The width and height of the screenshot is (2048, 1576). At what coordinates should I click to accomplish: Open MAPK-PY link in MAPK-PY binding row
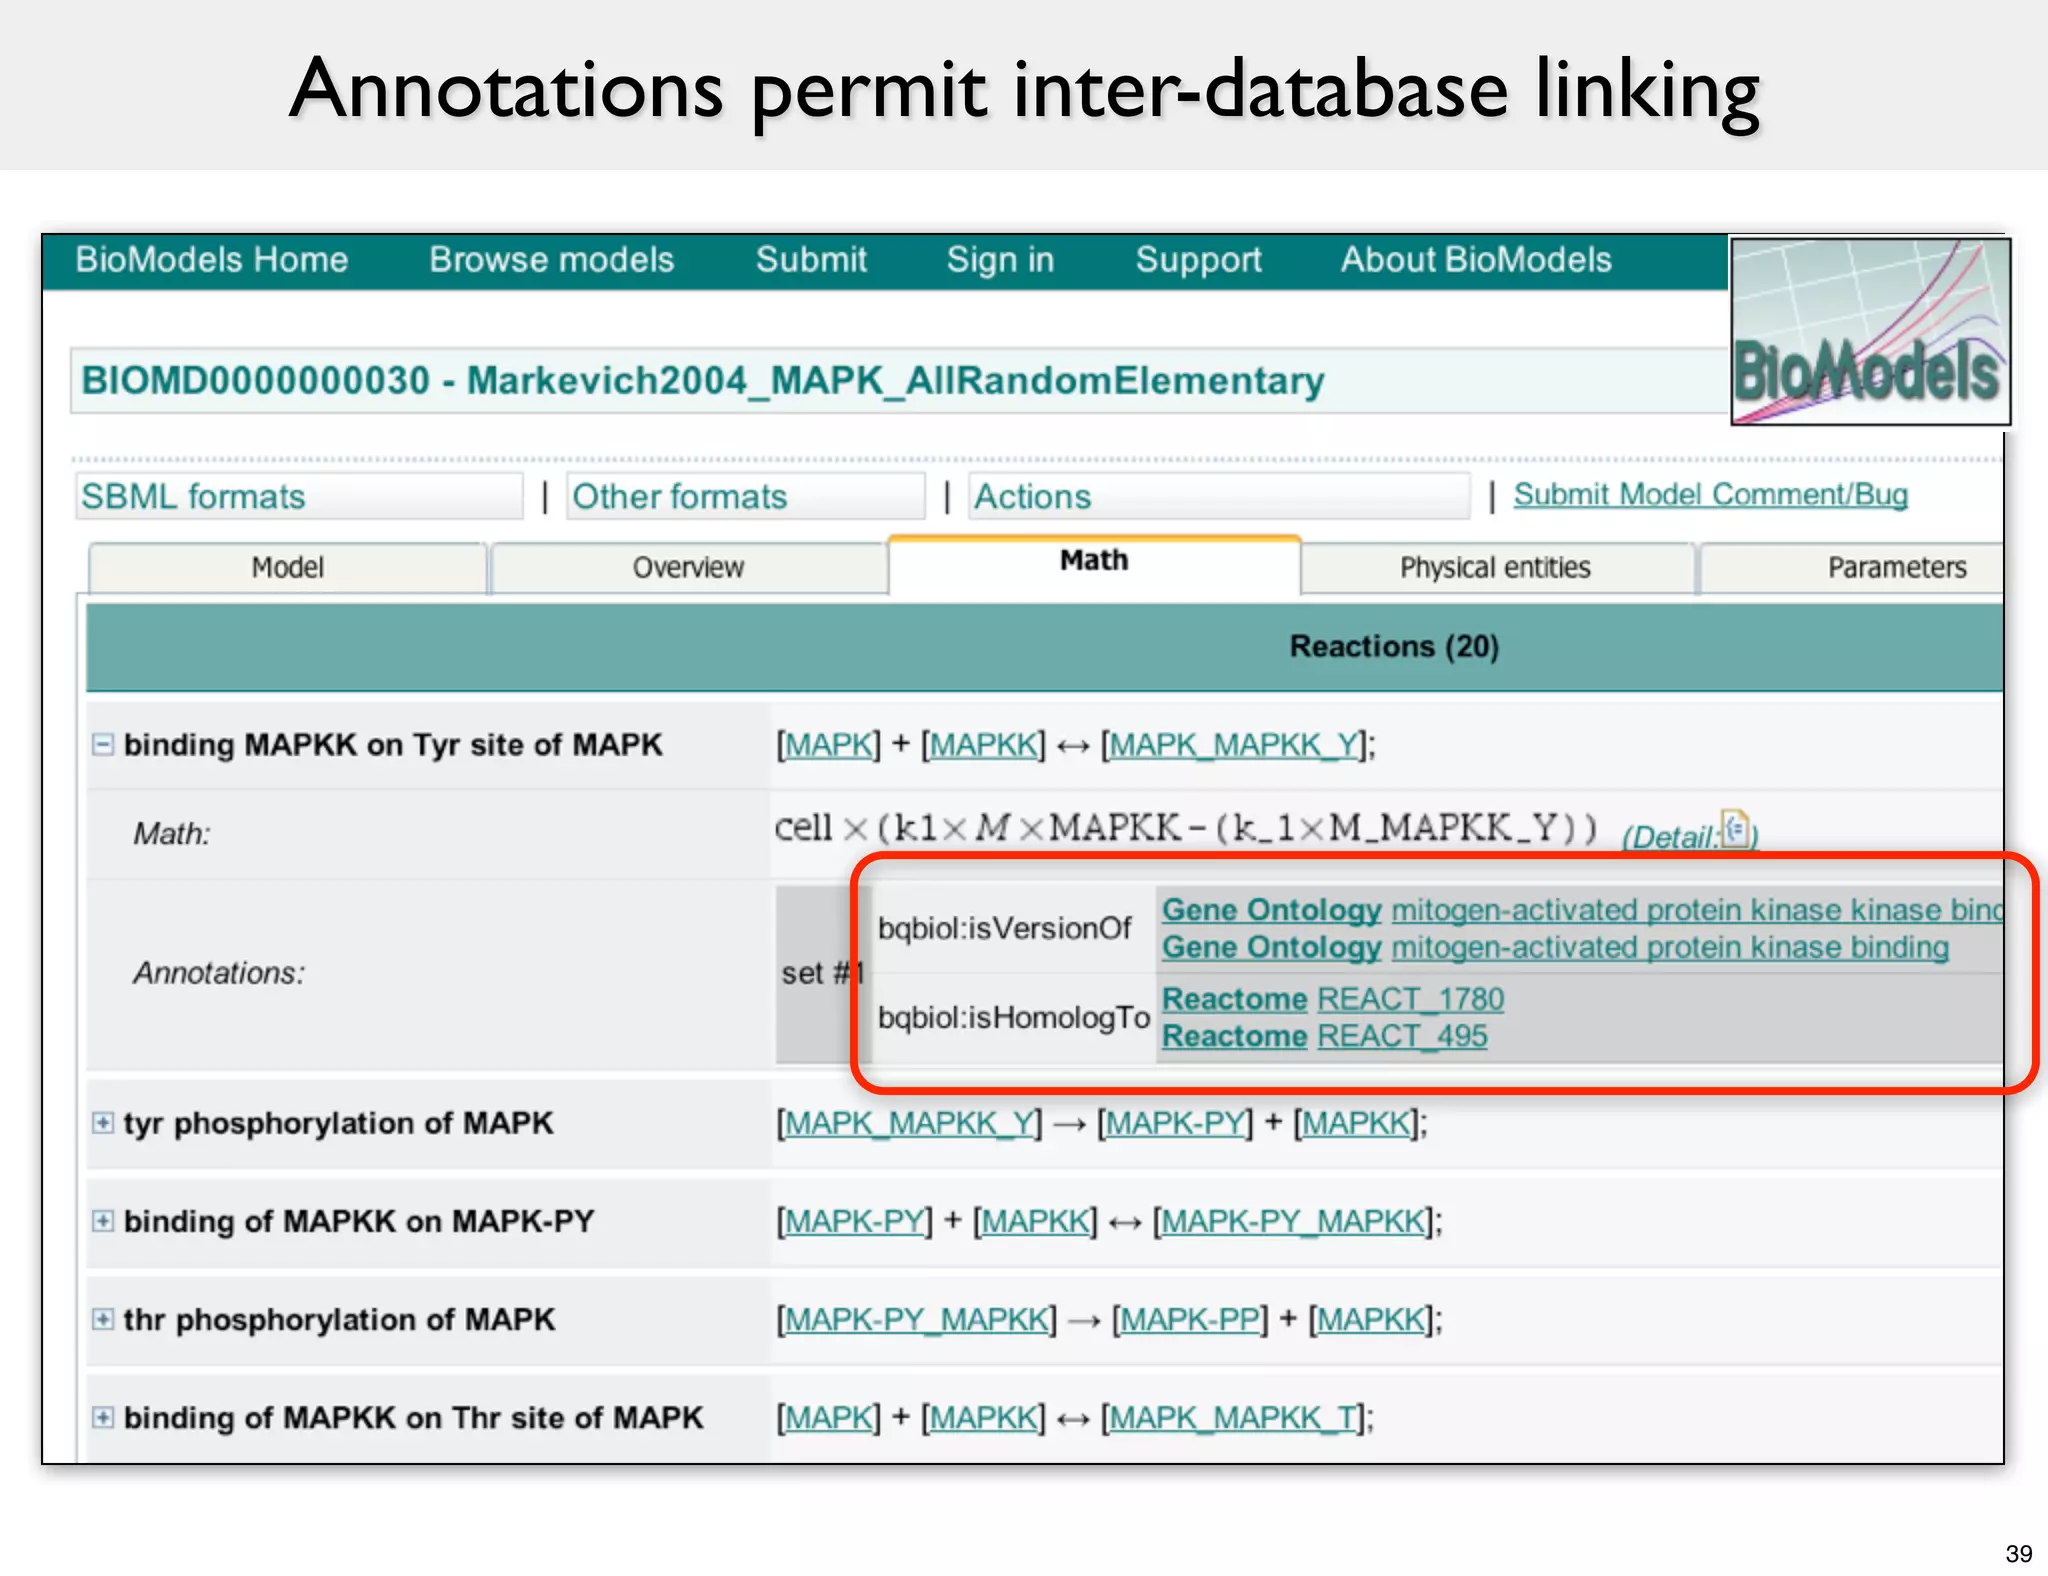pos(855,1221)
